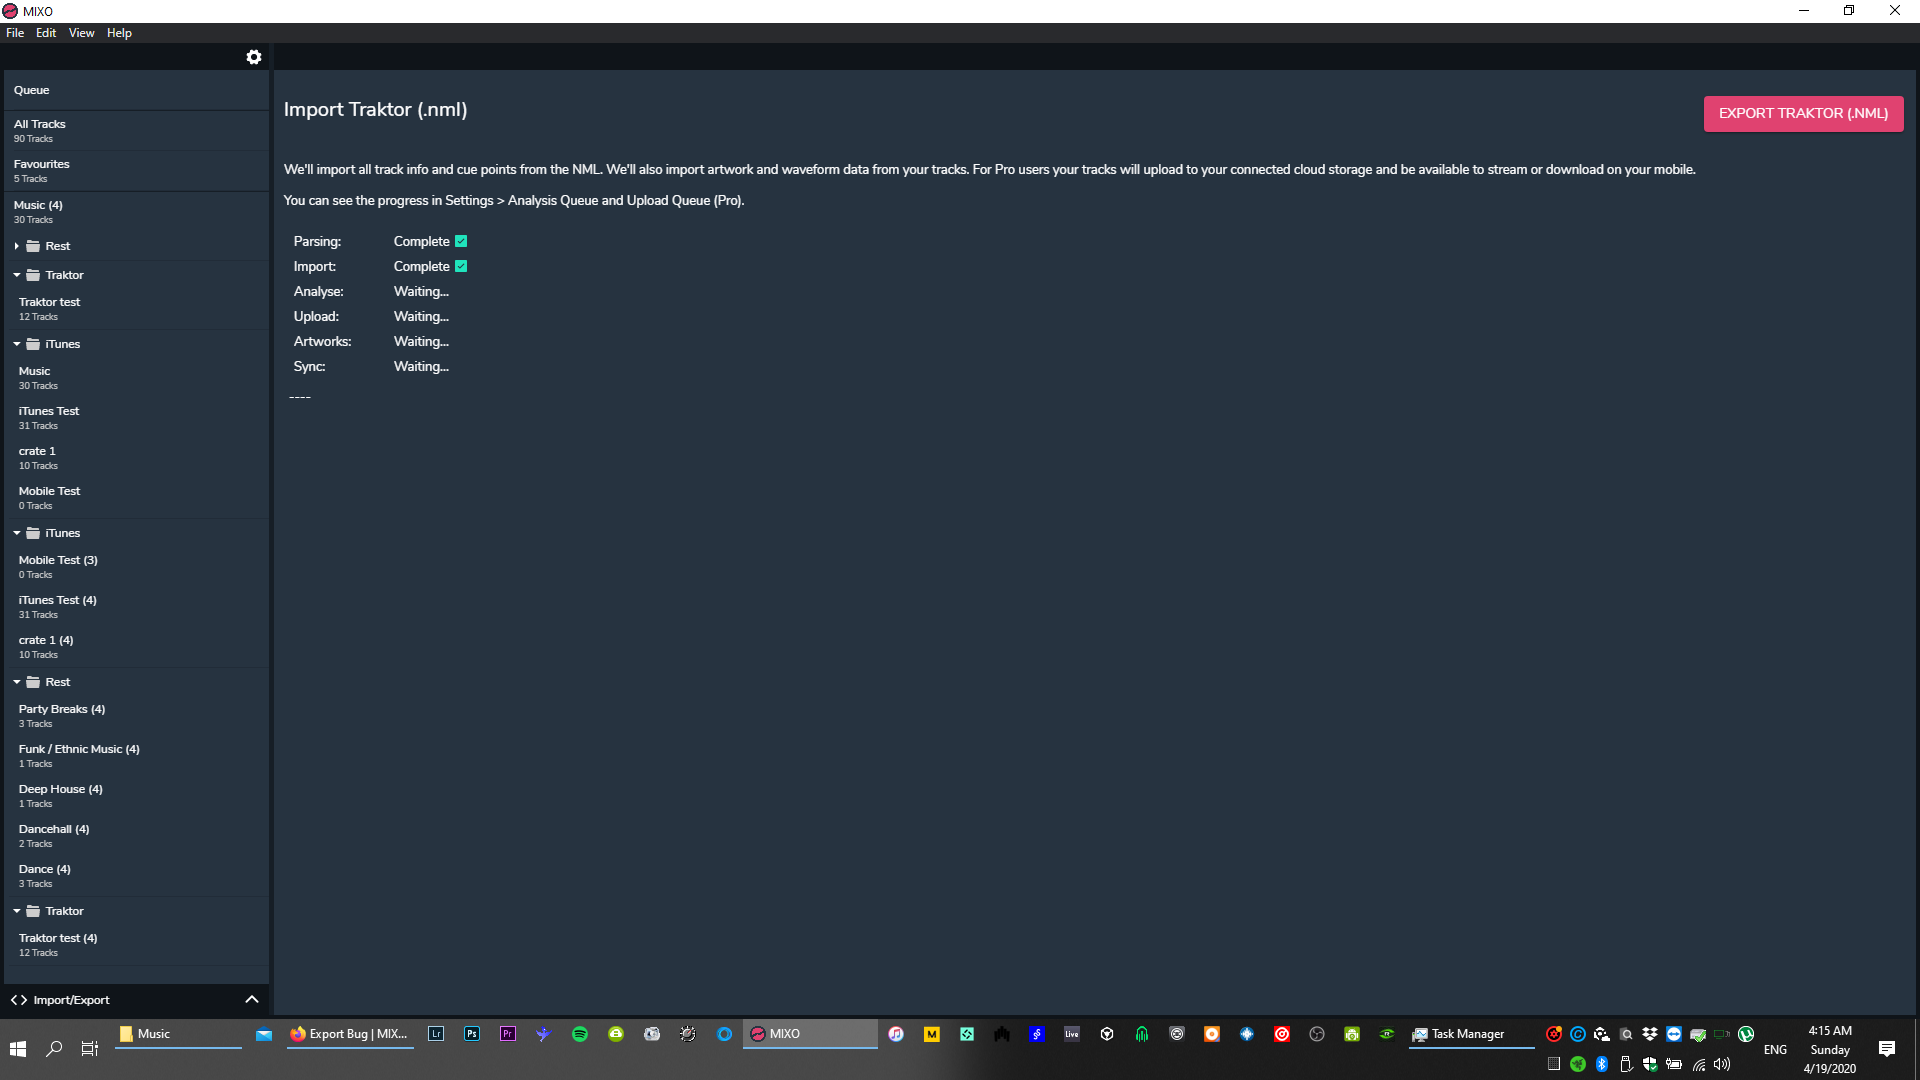
Task: Click the Dropbox tray icon
Action: pyautogui.click(x=1650, y=1034)
